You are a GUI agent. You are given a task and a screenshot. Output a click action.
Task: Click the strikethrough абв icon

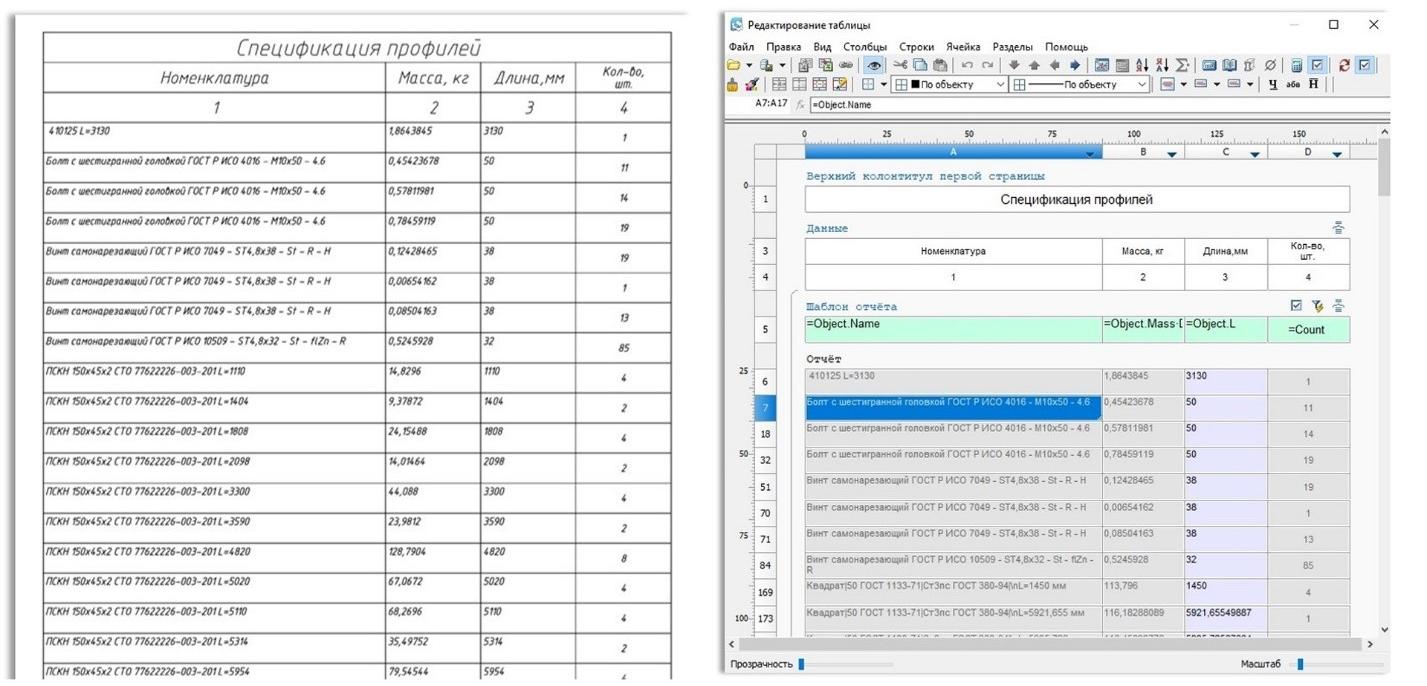[1293, 85]
